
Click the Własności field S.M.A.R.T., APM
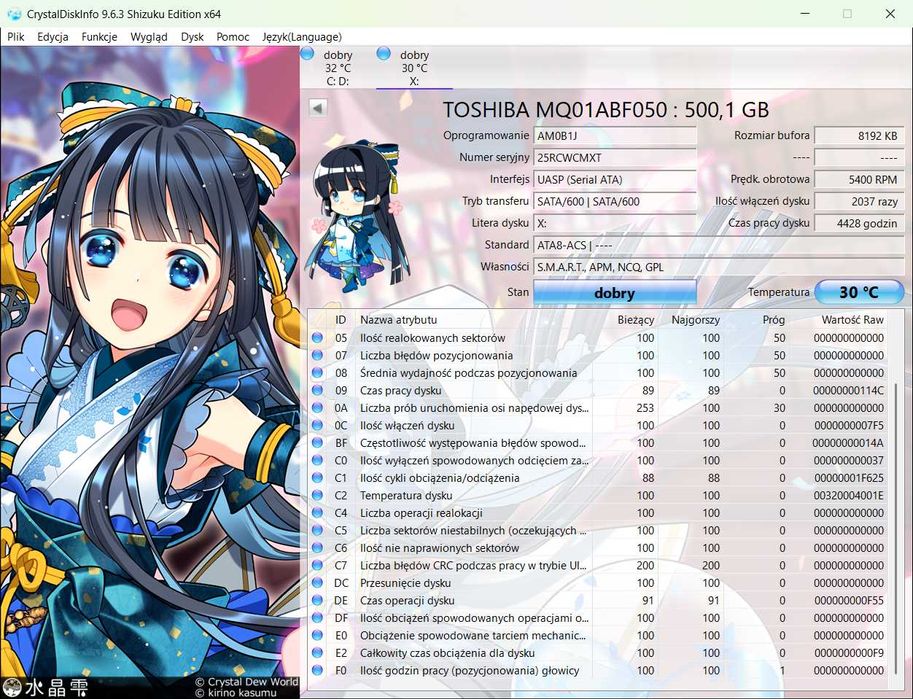(x=719, y=267)
